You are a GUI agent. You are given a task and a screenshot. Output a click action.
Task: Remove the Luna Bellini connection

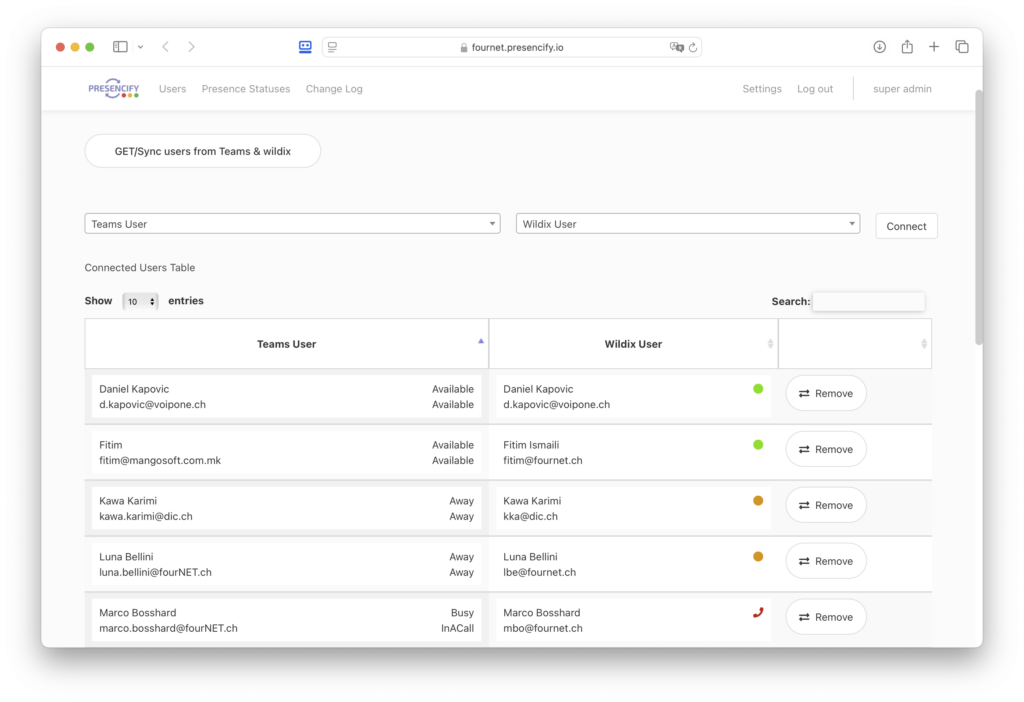tap(825, 561)
